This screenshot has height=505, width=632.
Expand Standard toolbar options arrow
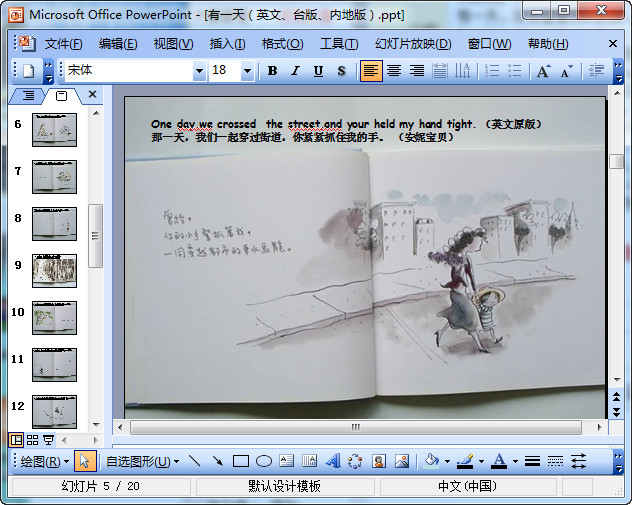[x=48, y=71]
